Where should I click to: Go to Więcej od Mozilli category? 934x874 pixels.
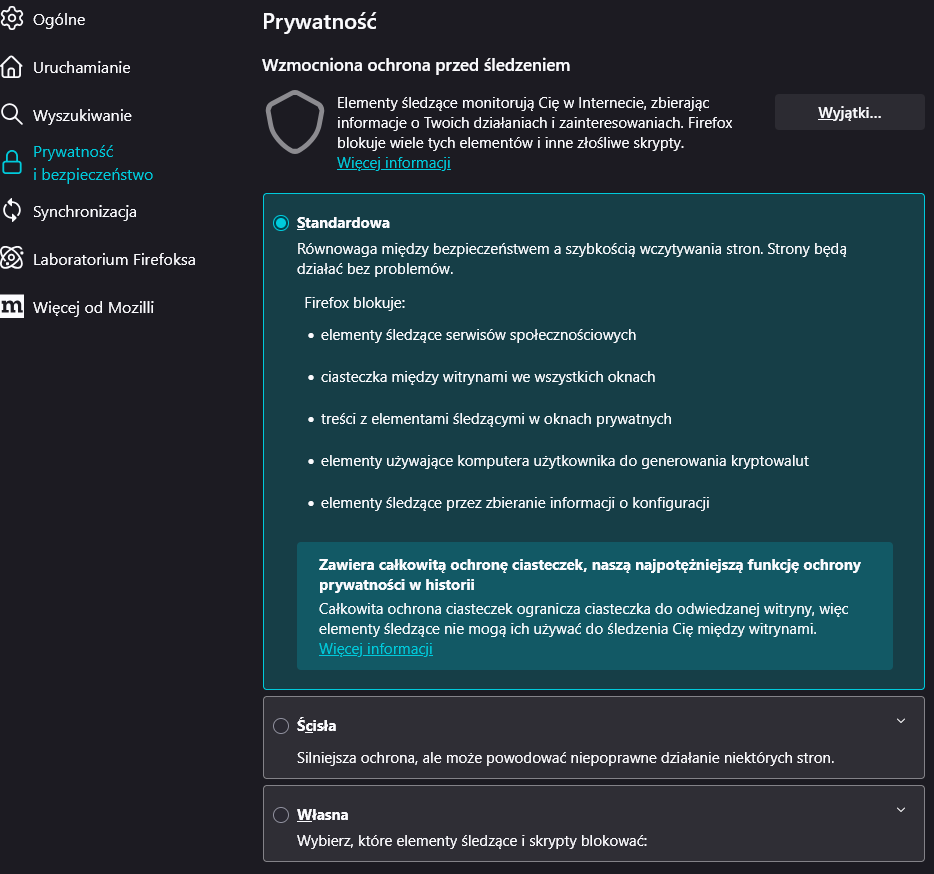pos(93,307)
